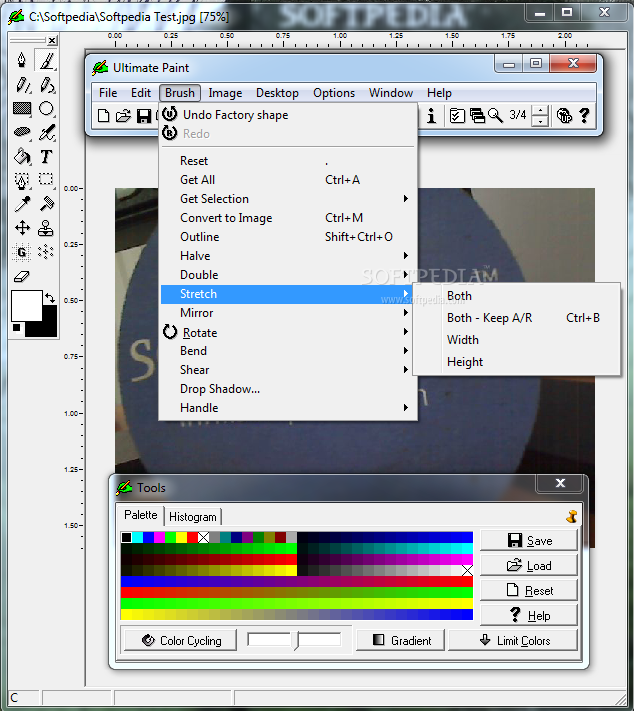Toggle the dotted G grid tool

click(x=22, y=252)
